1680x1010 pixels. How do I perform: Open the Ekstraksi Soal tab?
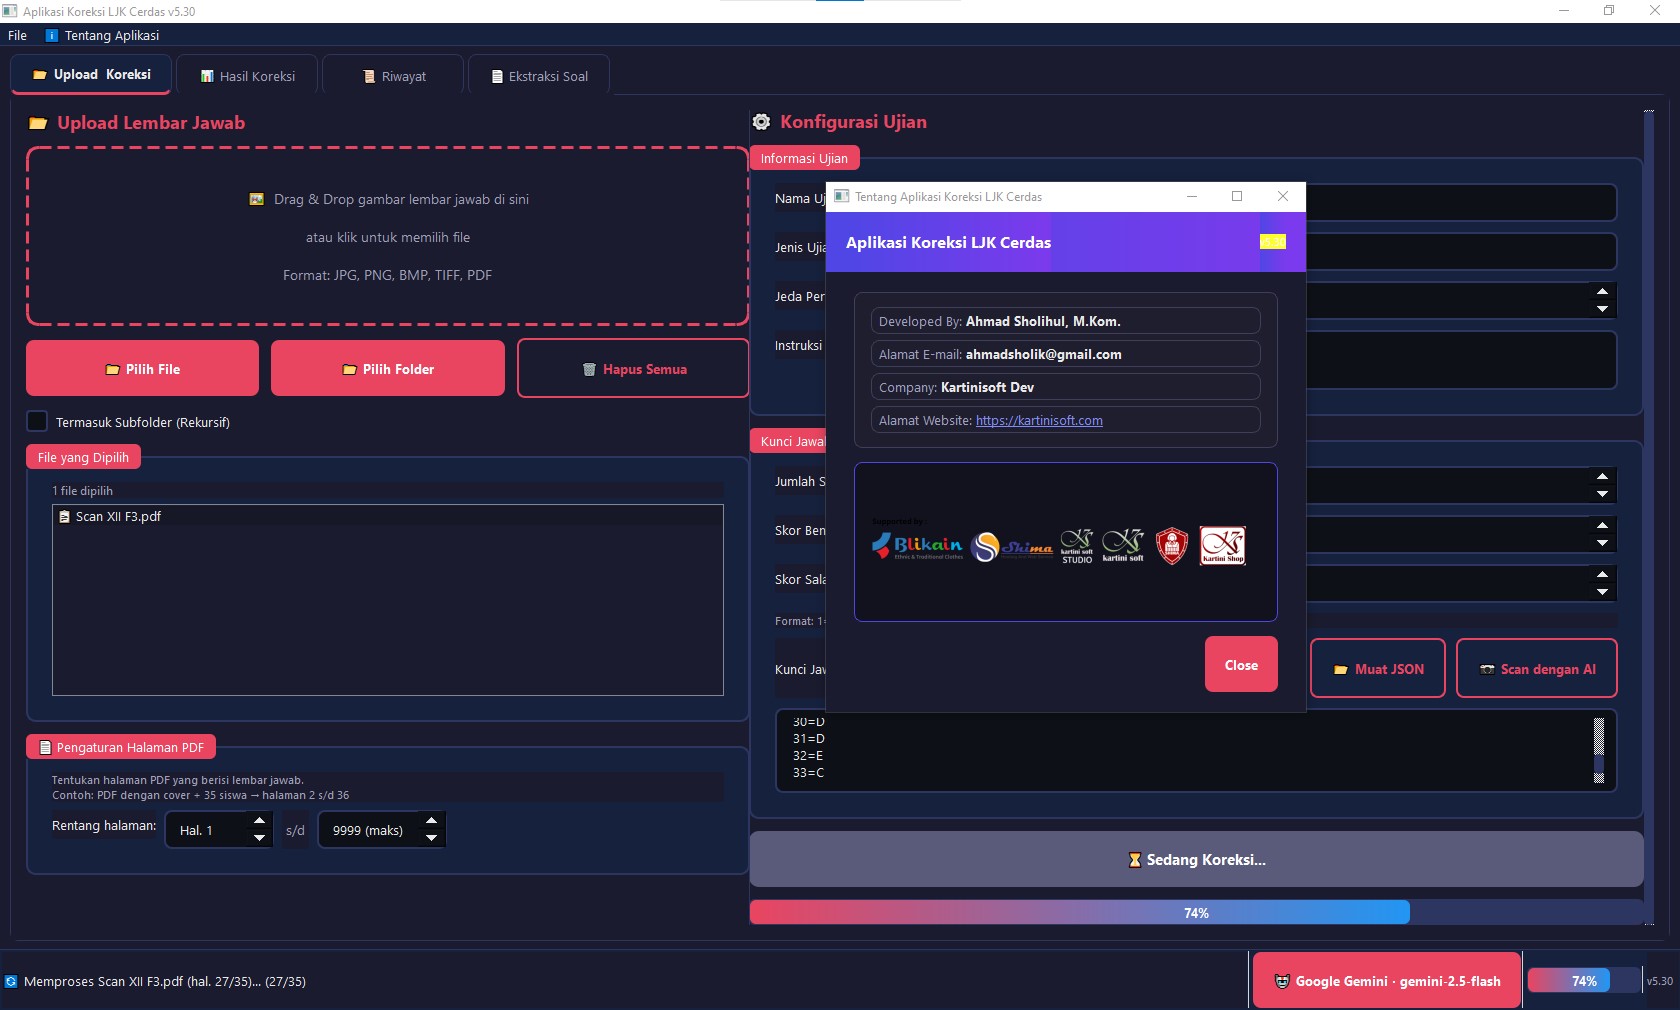tap(539, 76)
